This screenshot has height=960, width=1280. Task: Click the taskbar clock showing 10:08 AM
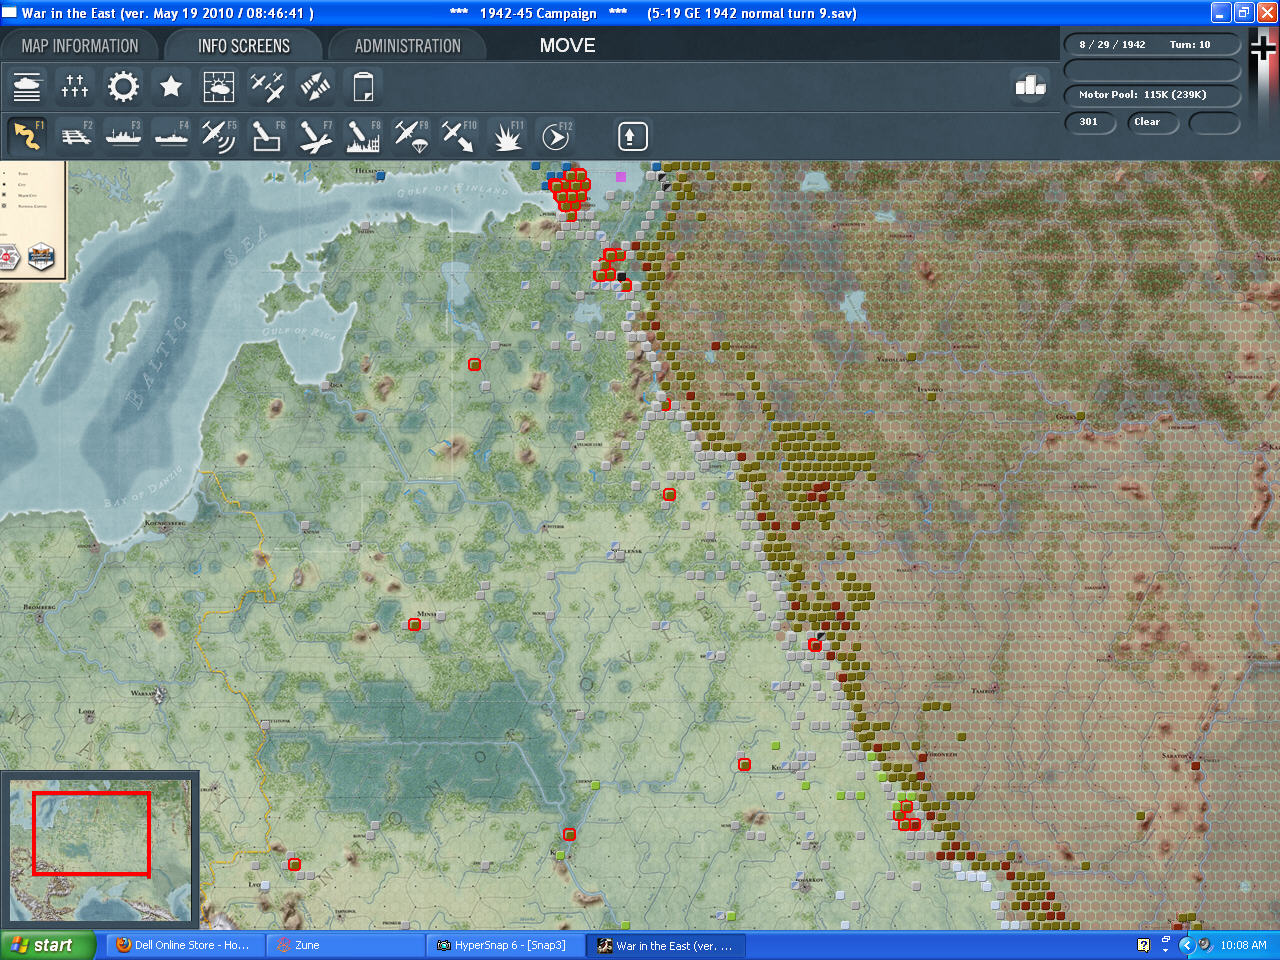pos(1243,945)
